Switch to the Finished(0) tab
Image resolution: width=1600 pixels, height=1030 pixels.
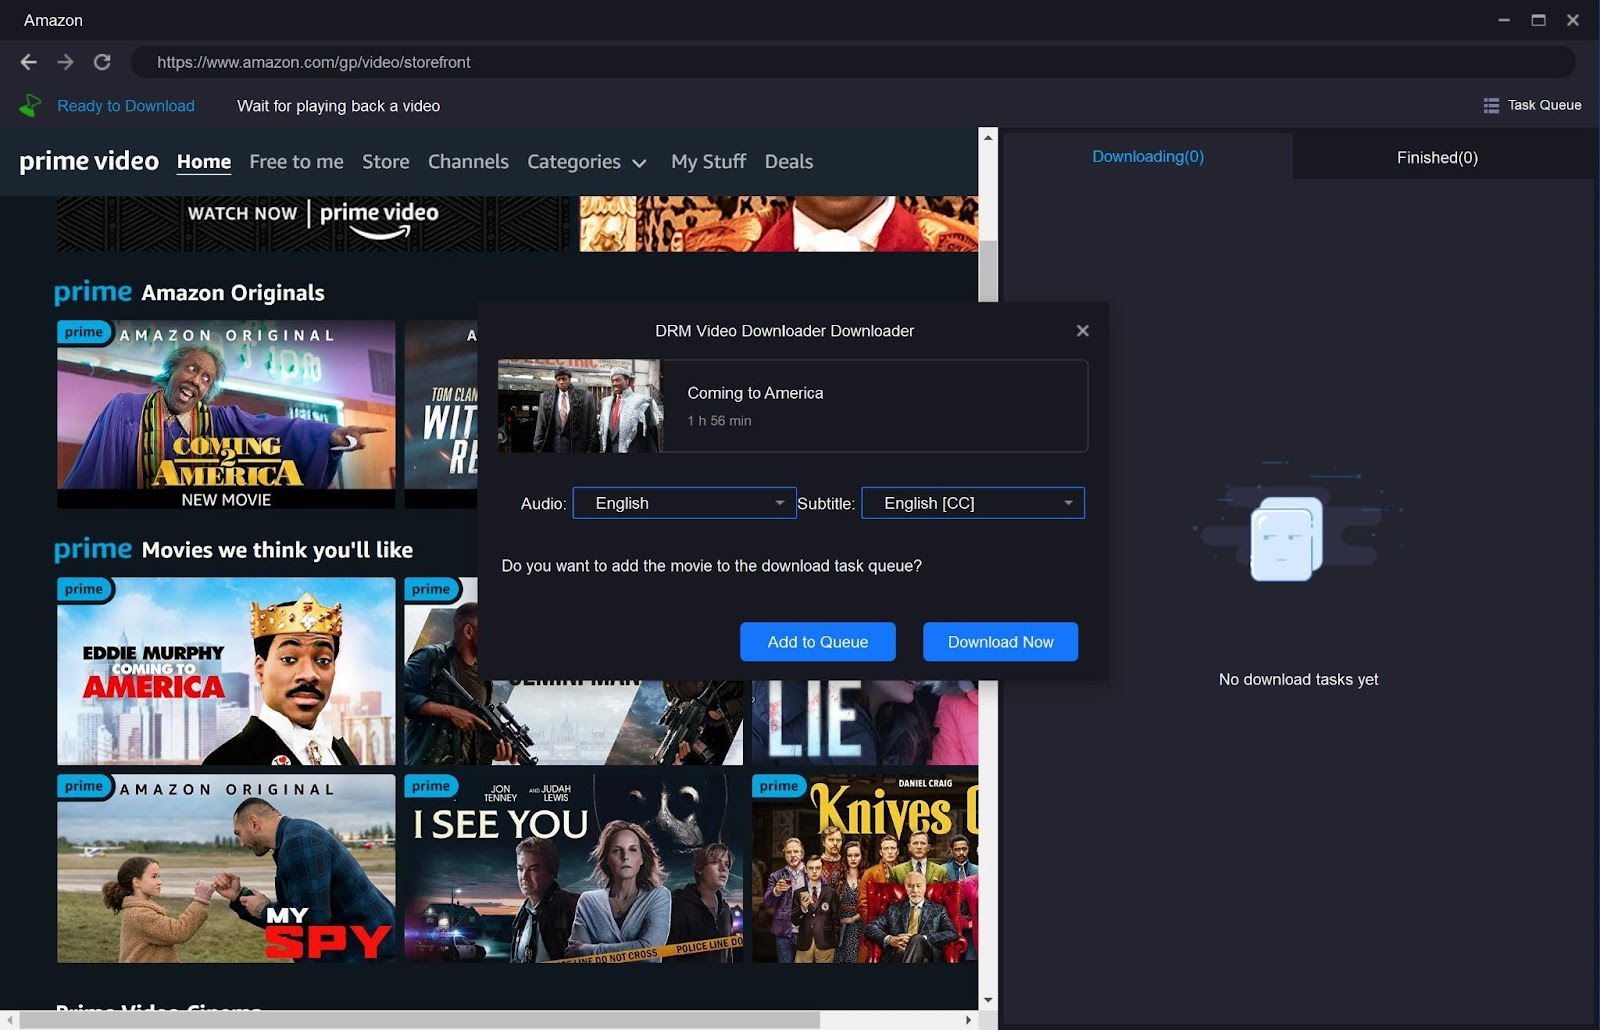(x=1437, y=157)
